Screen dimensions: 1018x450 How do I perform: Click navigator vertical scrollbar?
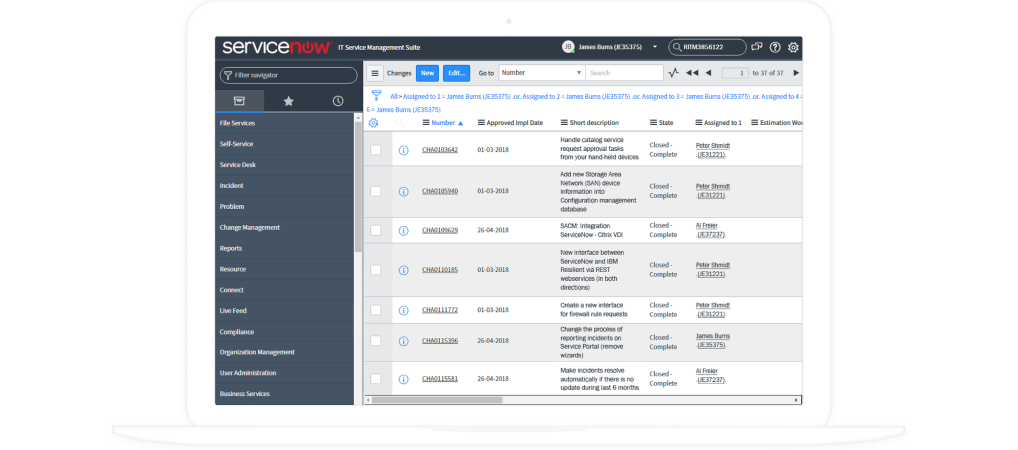click(x=358, y=185)
